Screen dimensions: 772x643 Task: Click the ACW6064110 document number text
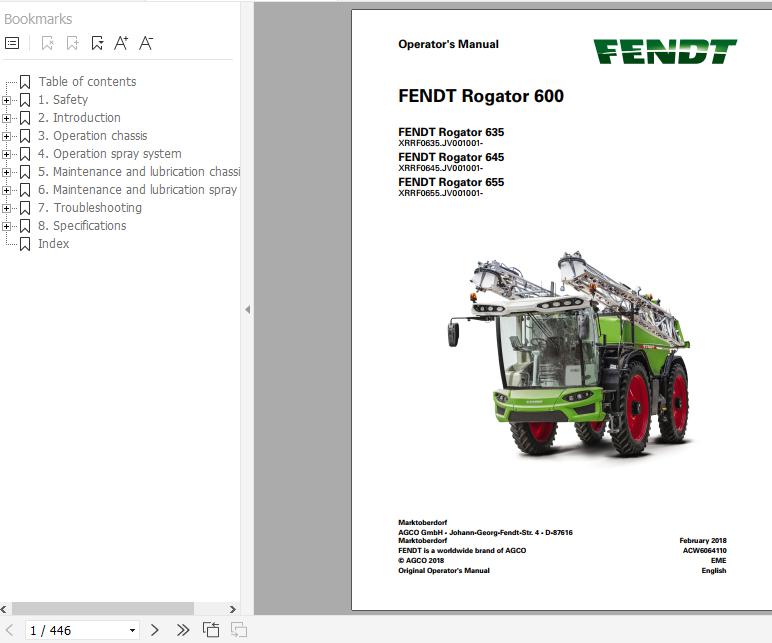click(704, 550)
